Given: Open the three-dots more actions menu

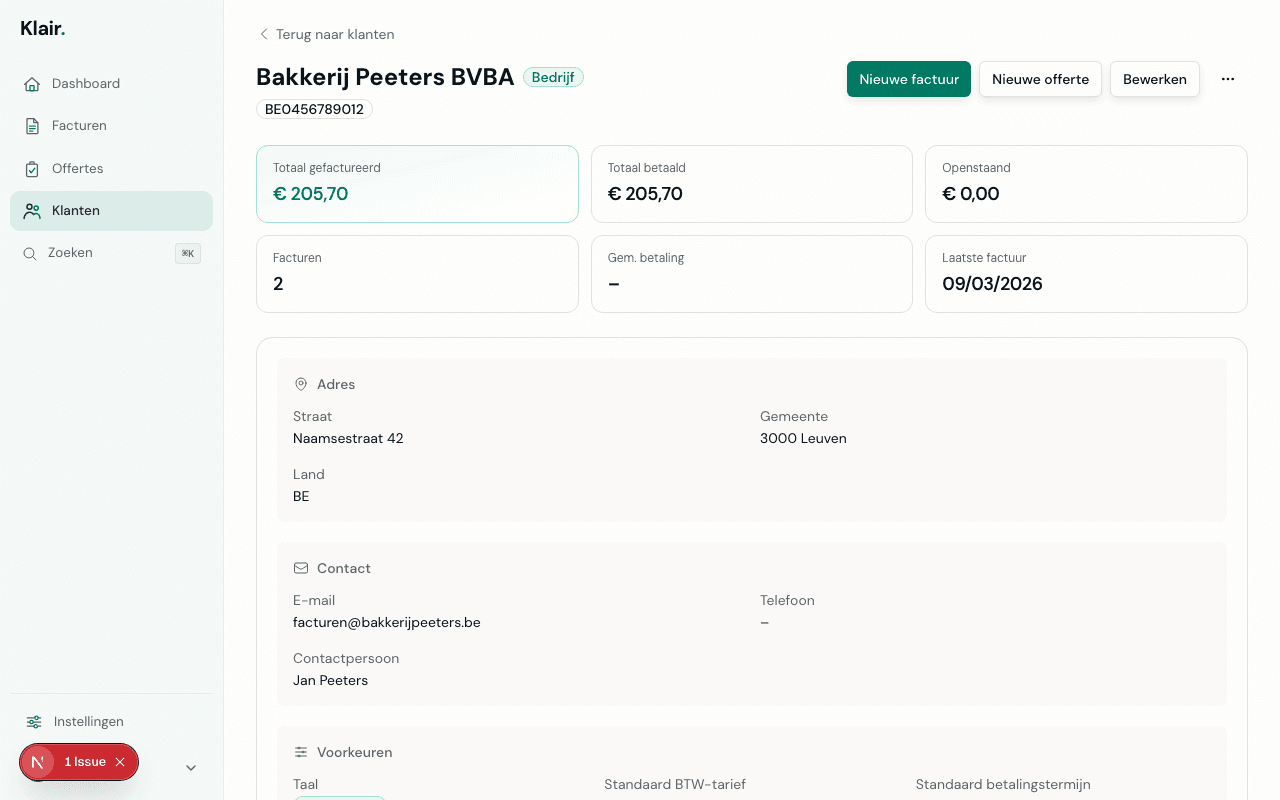Looking at the screenshot, I should 1228,79.
